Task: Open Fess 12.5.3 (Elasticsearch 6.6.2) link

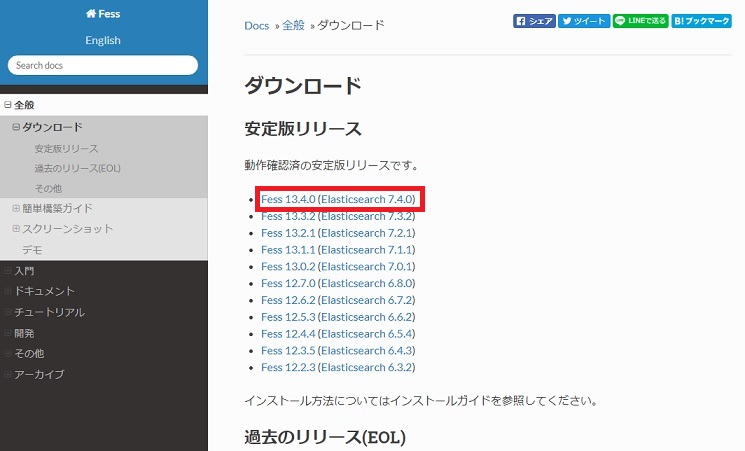Action: point(338,317)
